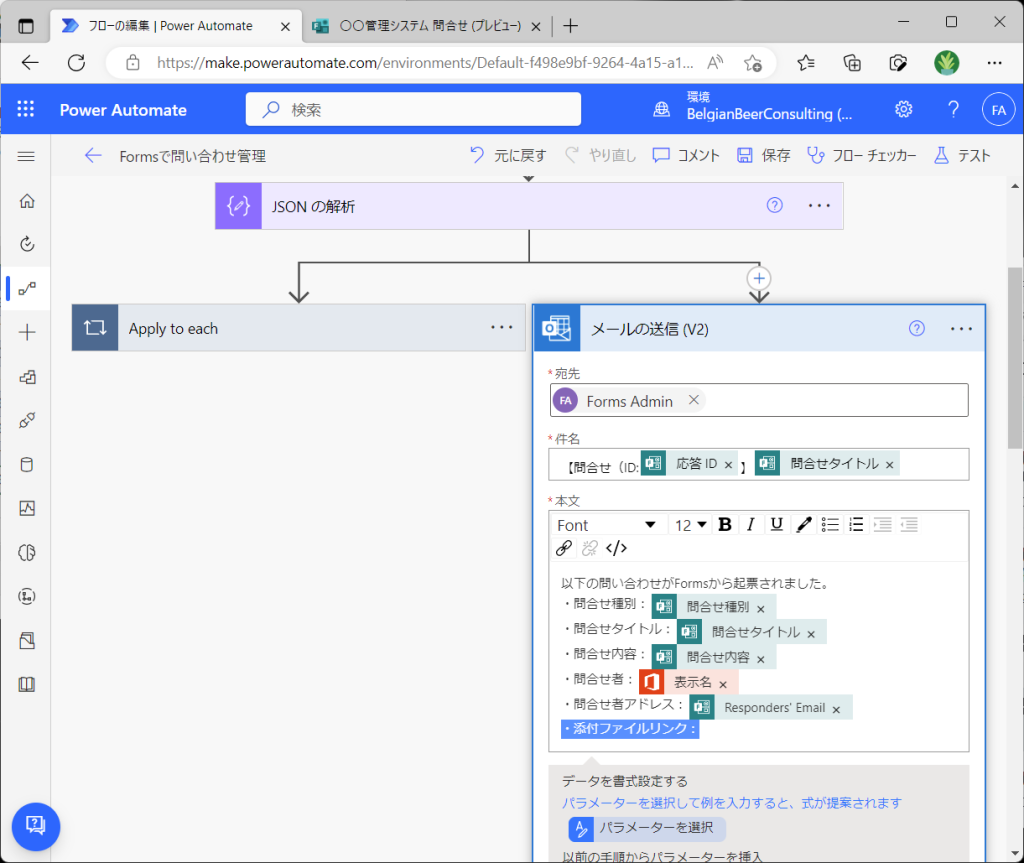
Task: Remove the 問合せ種別 token from body
Action: [761, 609]
